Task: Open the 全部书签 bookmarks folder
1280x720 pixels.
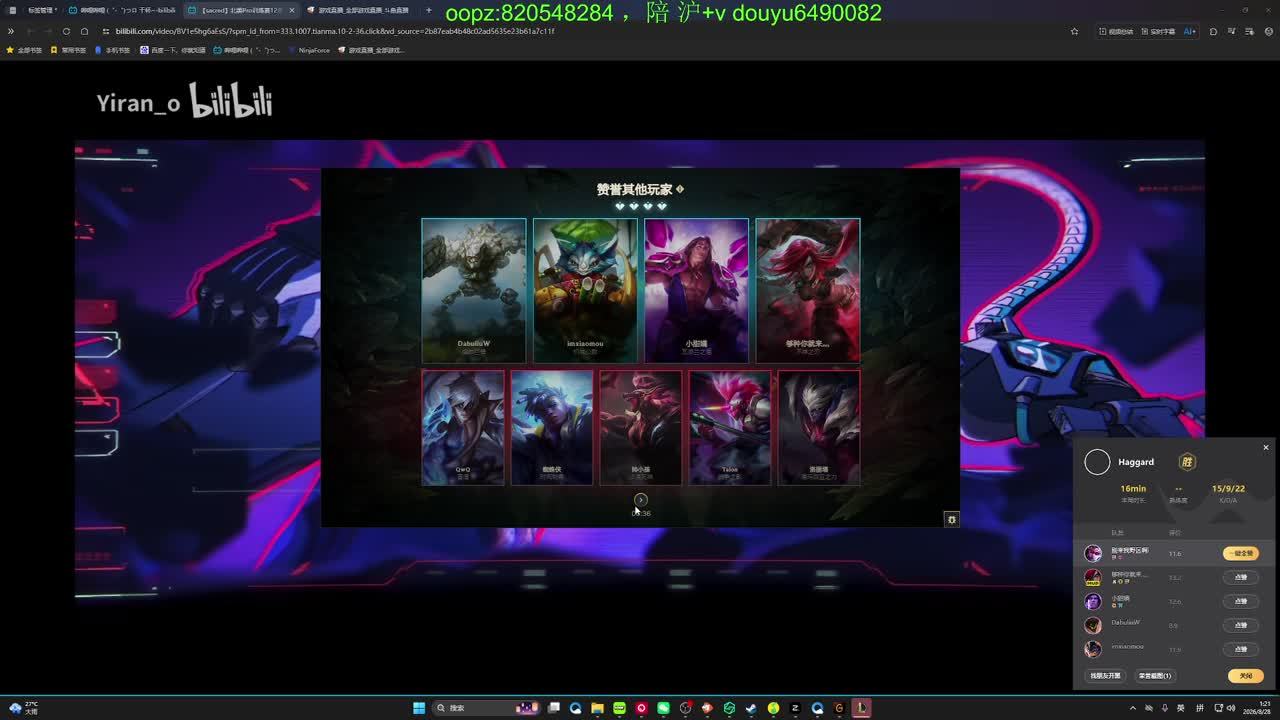Action: click(24, 50)
